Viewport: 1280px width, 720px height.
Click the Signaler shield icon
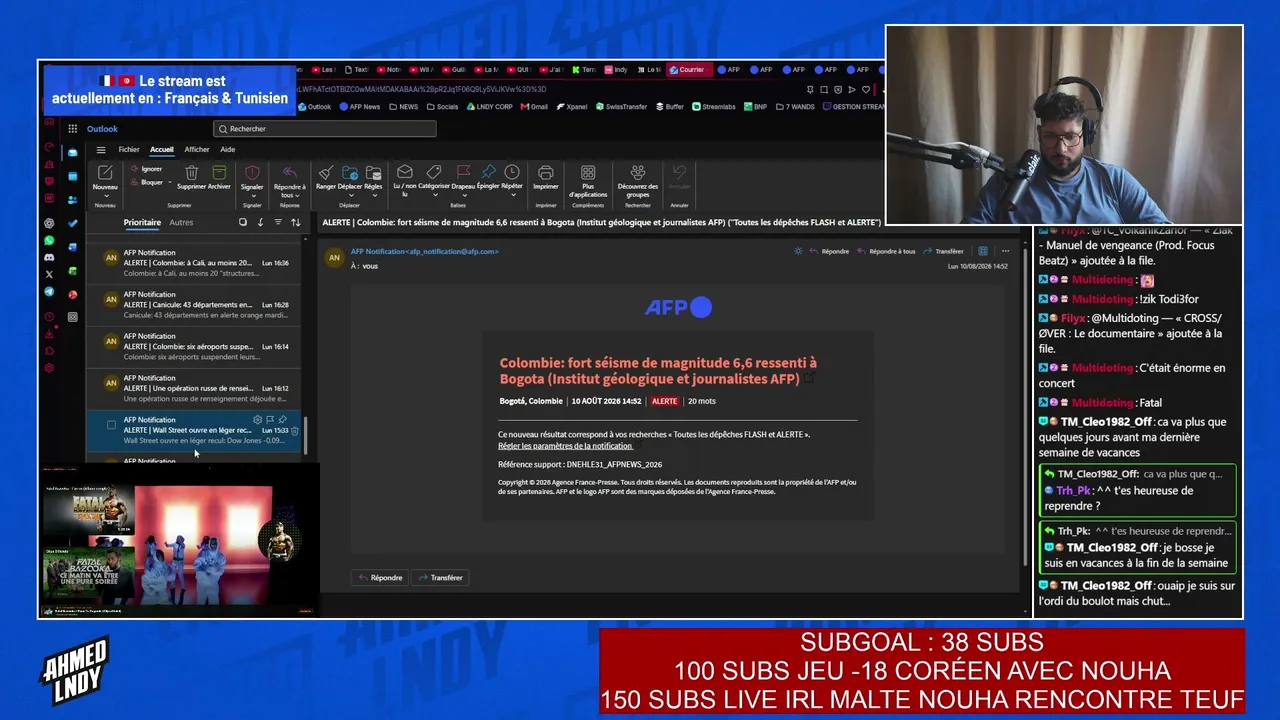click(252, 173)
